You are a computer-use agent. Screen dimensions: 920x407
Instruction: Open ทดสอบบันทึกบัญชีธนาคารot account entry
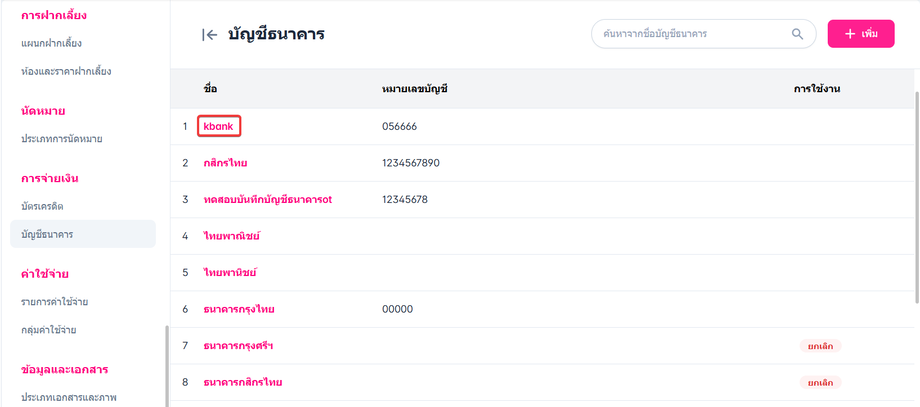click(x=267, y=199)
